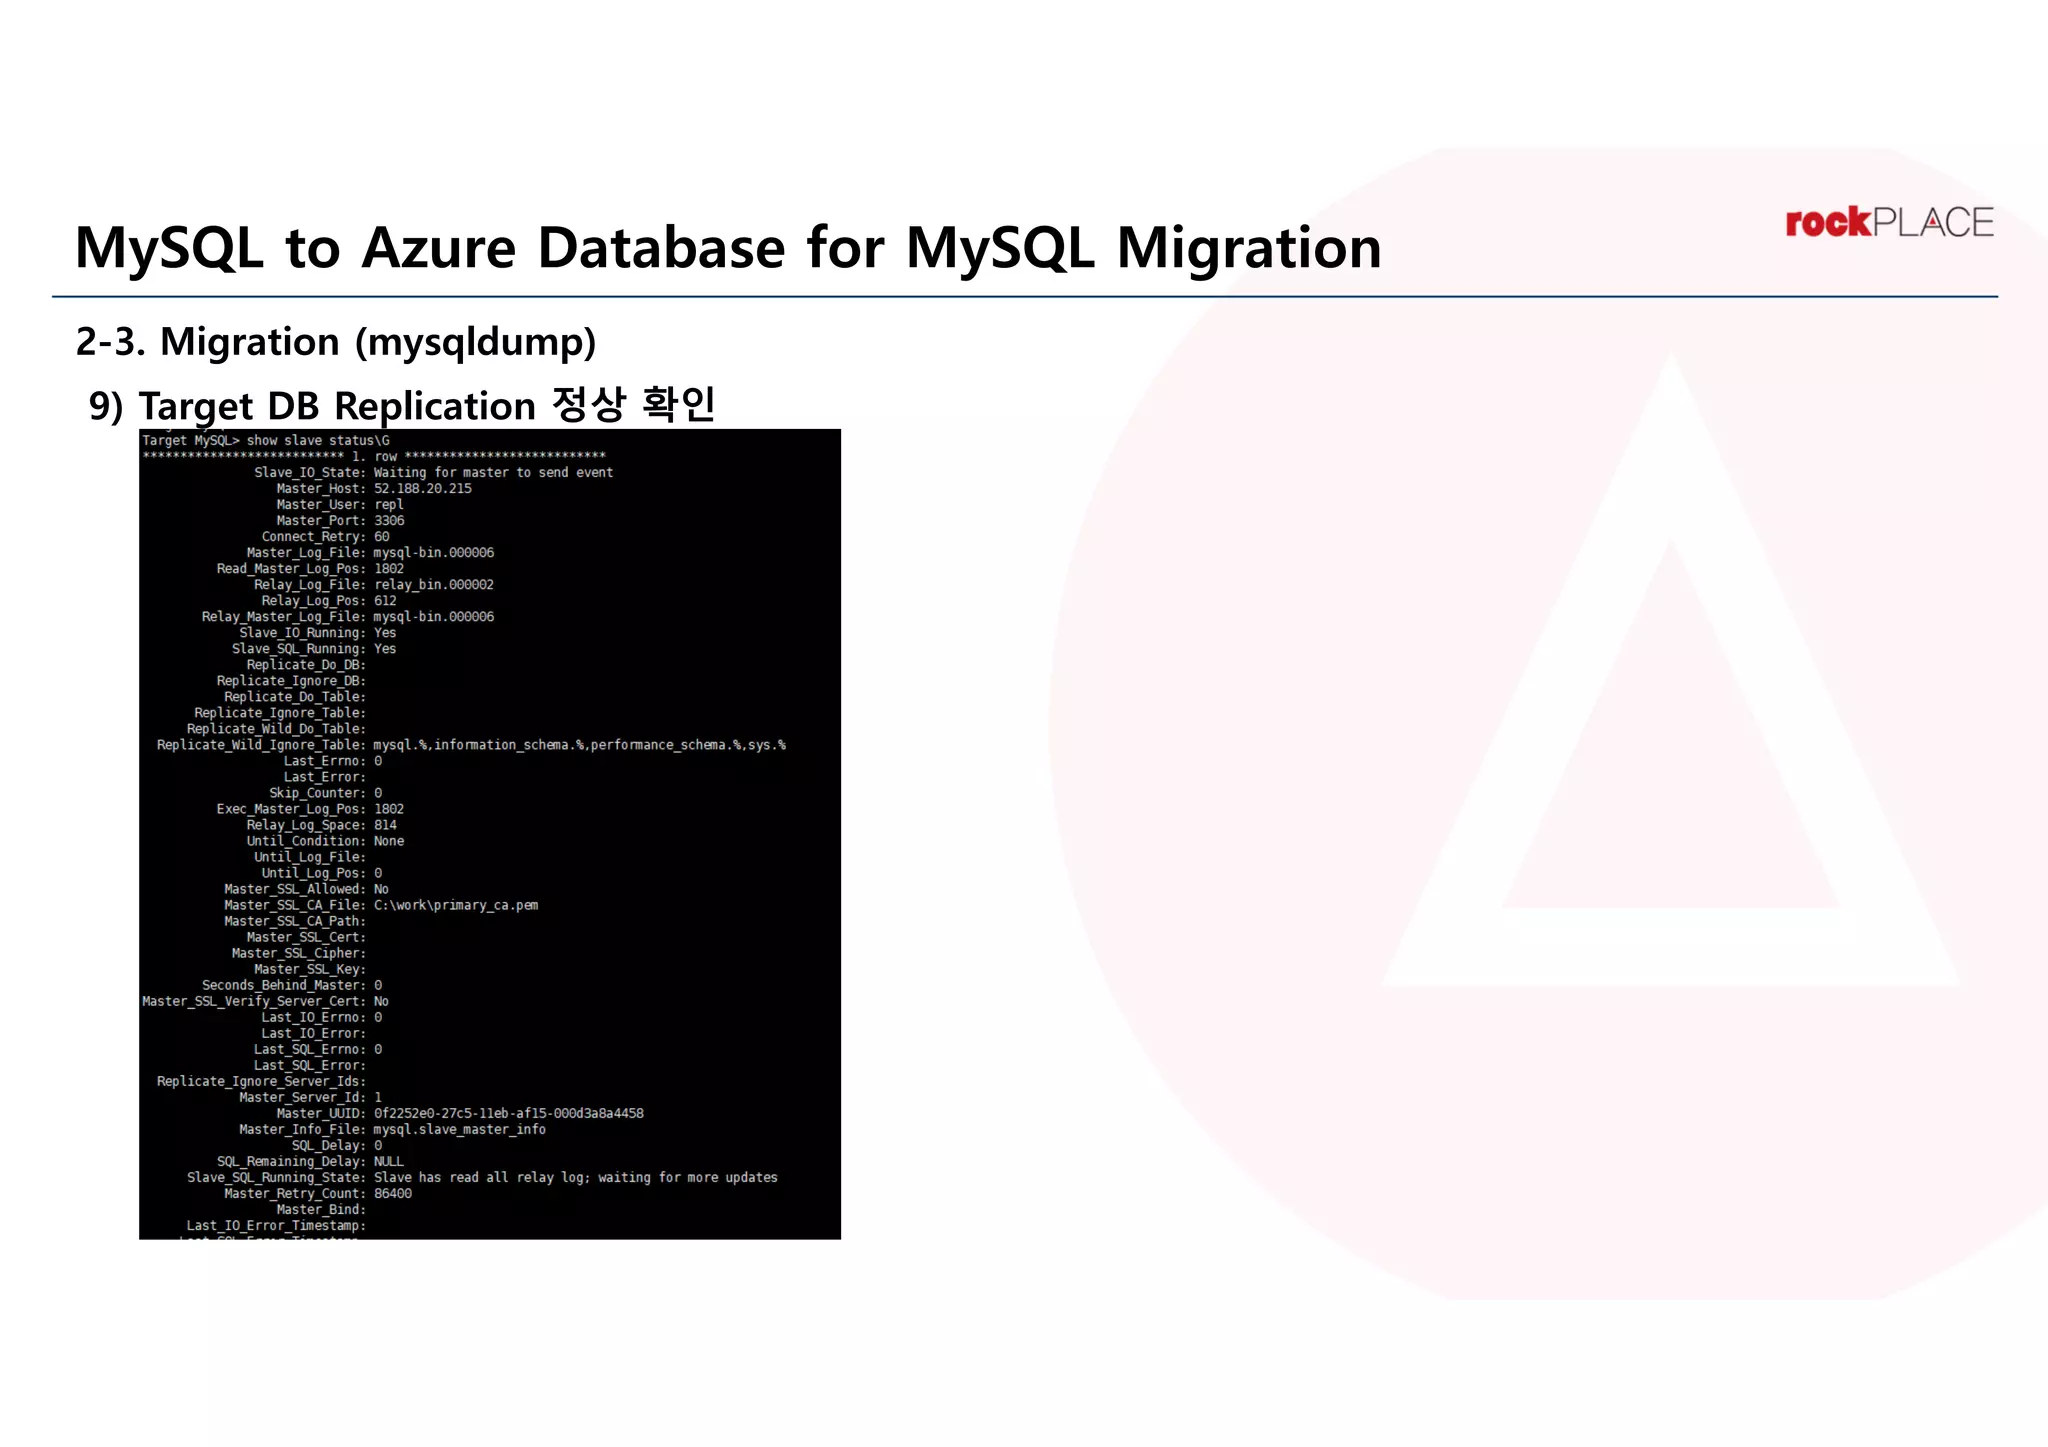Click the Last_Errno: 0 line
The width and height of the screenshot is (2048, 1447).
click(333, 760)
